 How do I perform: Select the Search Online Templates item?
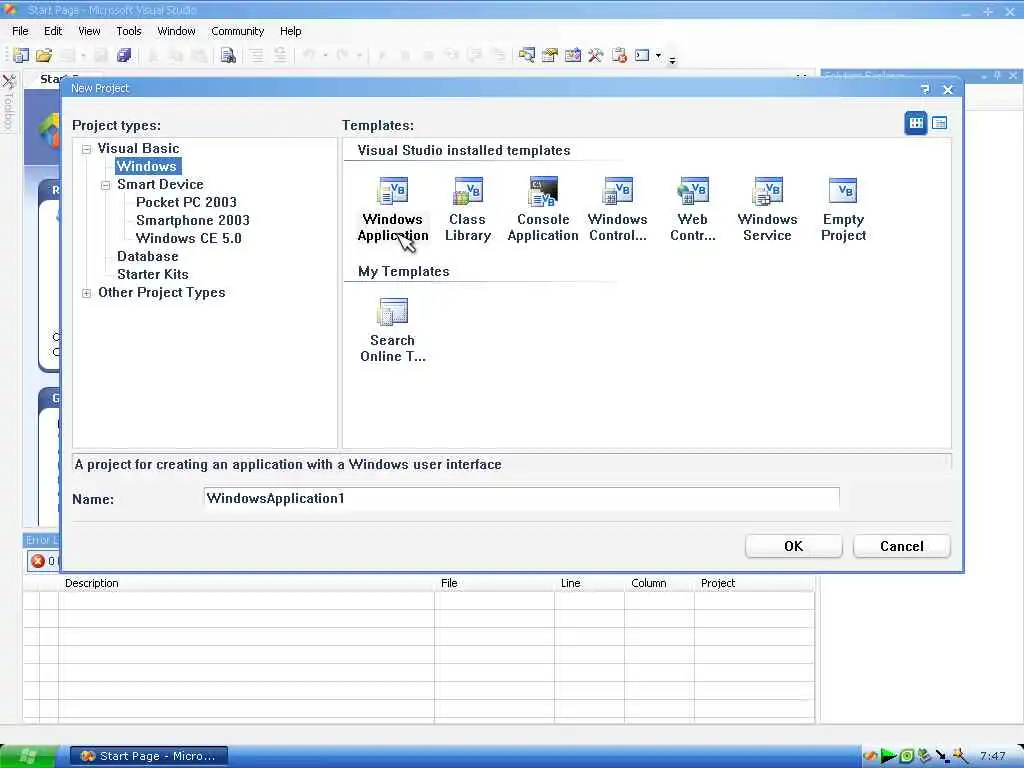click(x=392, y=330)
